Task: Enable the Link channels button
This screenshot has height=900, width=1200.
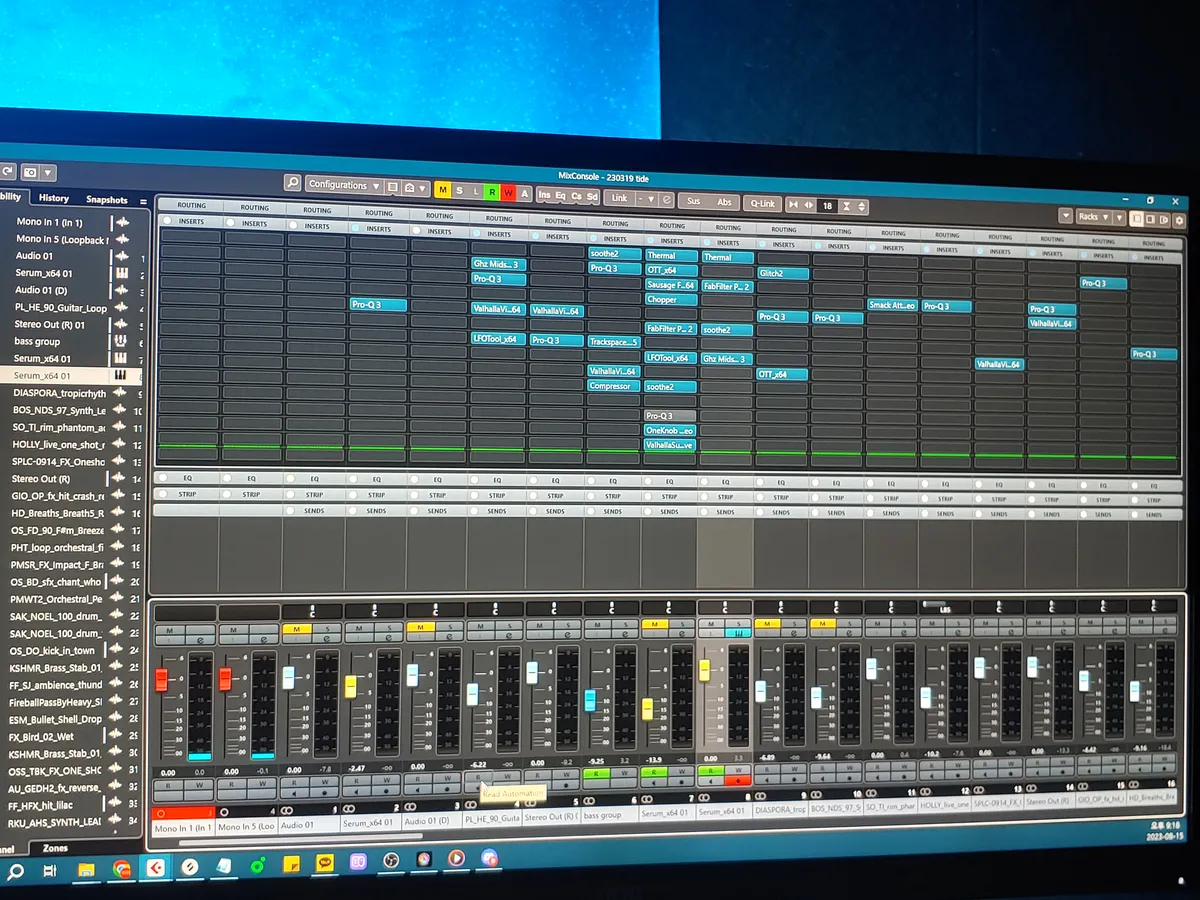Action: pos(620,198)
